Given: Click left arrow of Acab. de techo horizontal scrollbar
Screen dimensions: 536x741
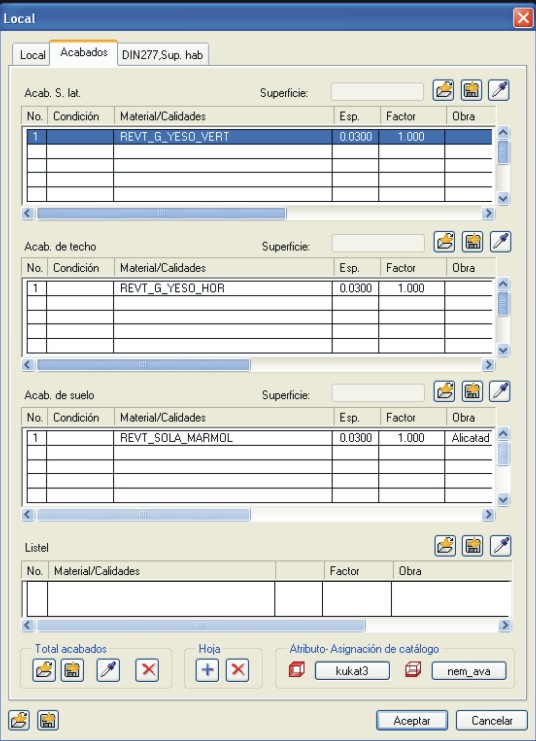Looking at the screenshot, I should (28, 364).
